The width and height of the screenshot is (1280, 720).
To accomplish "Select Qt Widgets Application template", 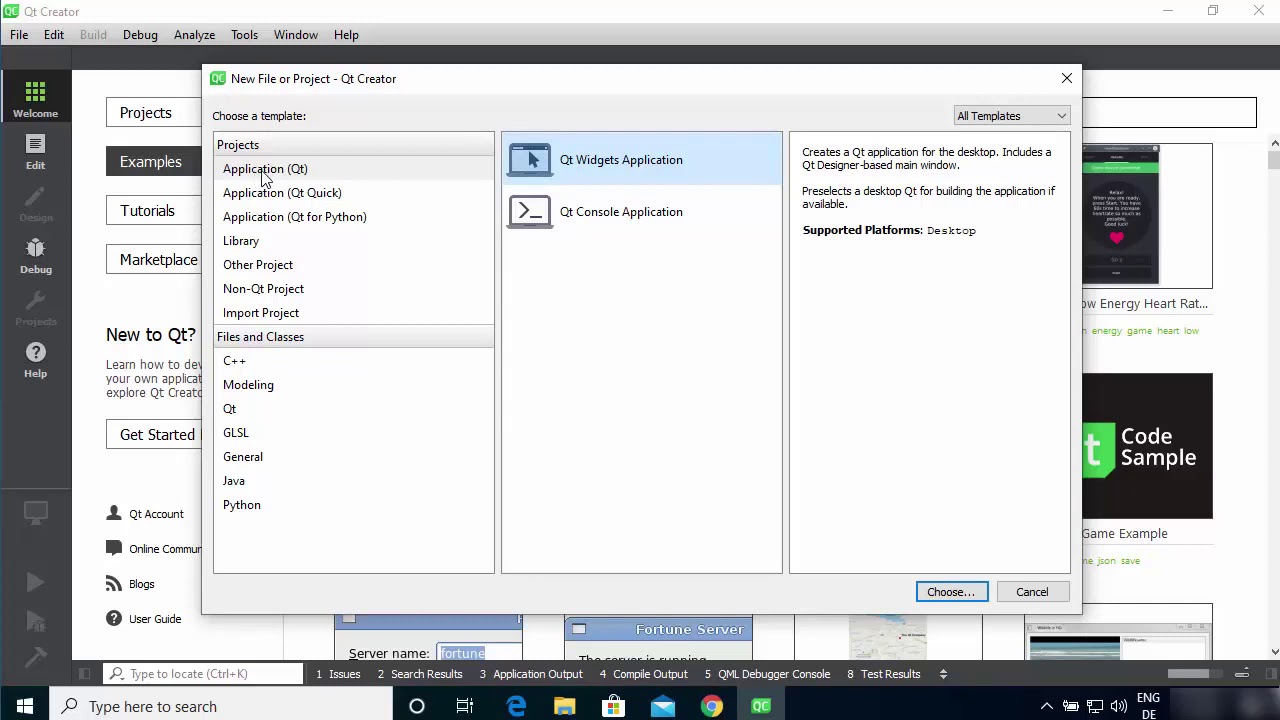I will pos(642,160).
